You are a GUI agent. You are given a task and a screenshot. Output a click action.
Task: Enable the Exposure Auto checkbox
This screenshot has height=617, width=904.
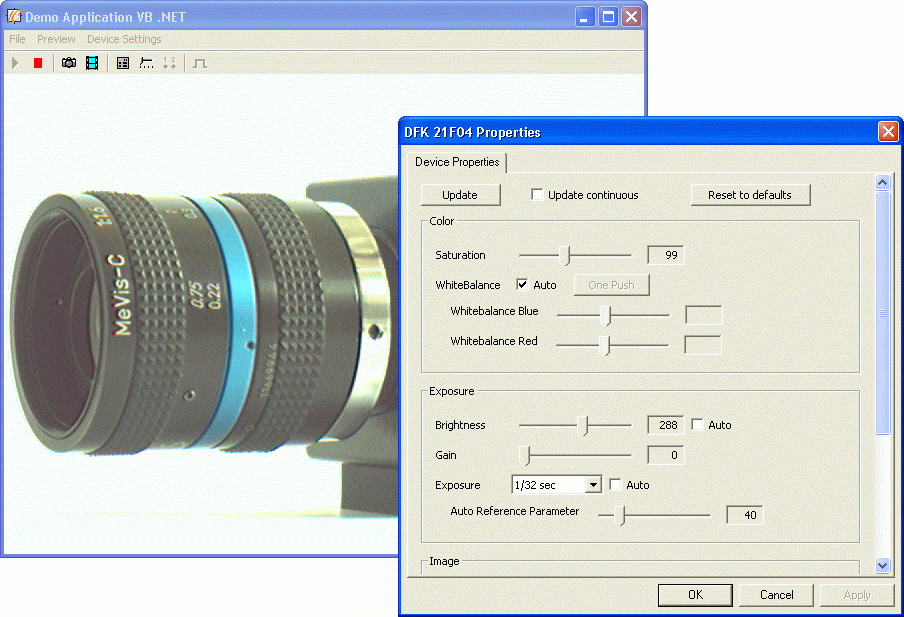tap(615, 485)
